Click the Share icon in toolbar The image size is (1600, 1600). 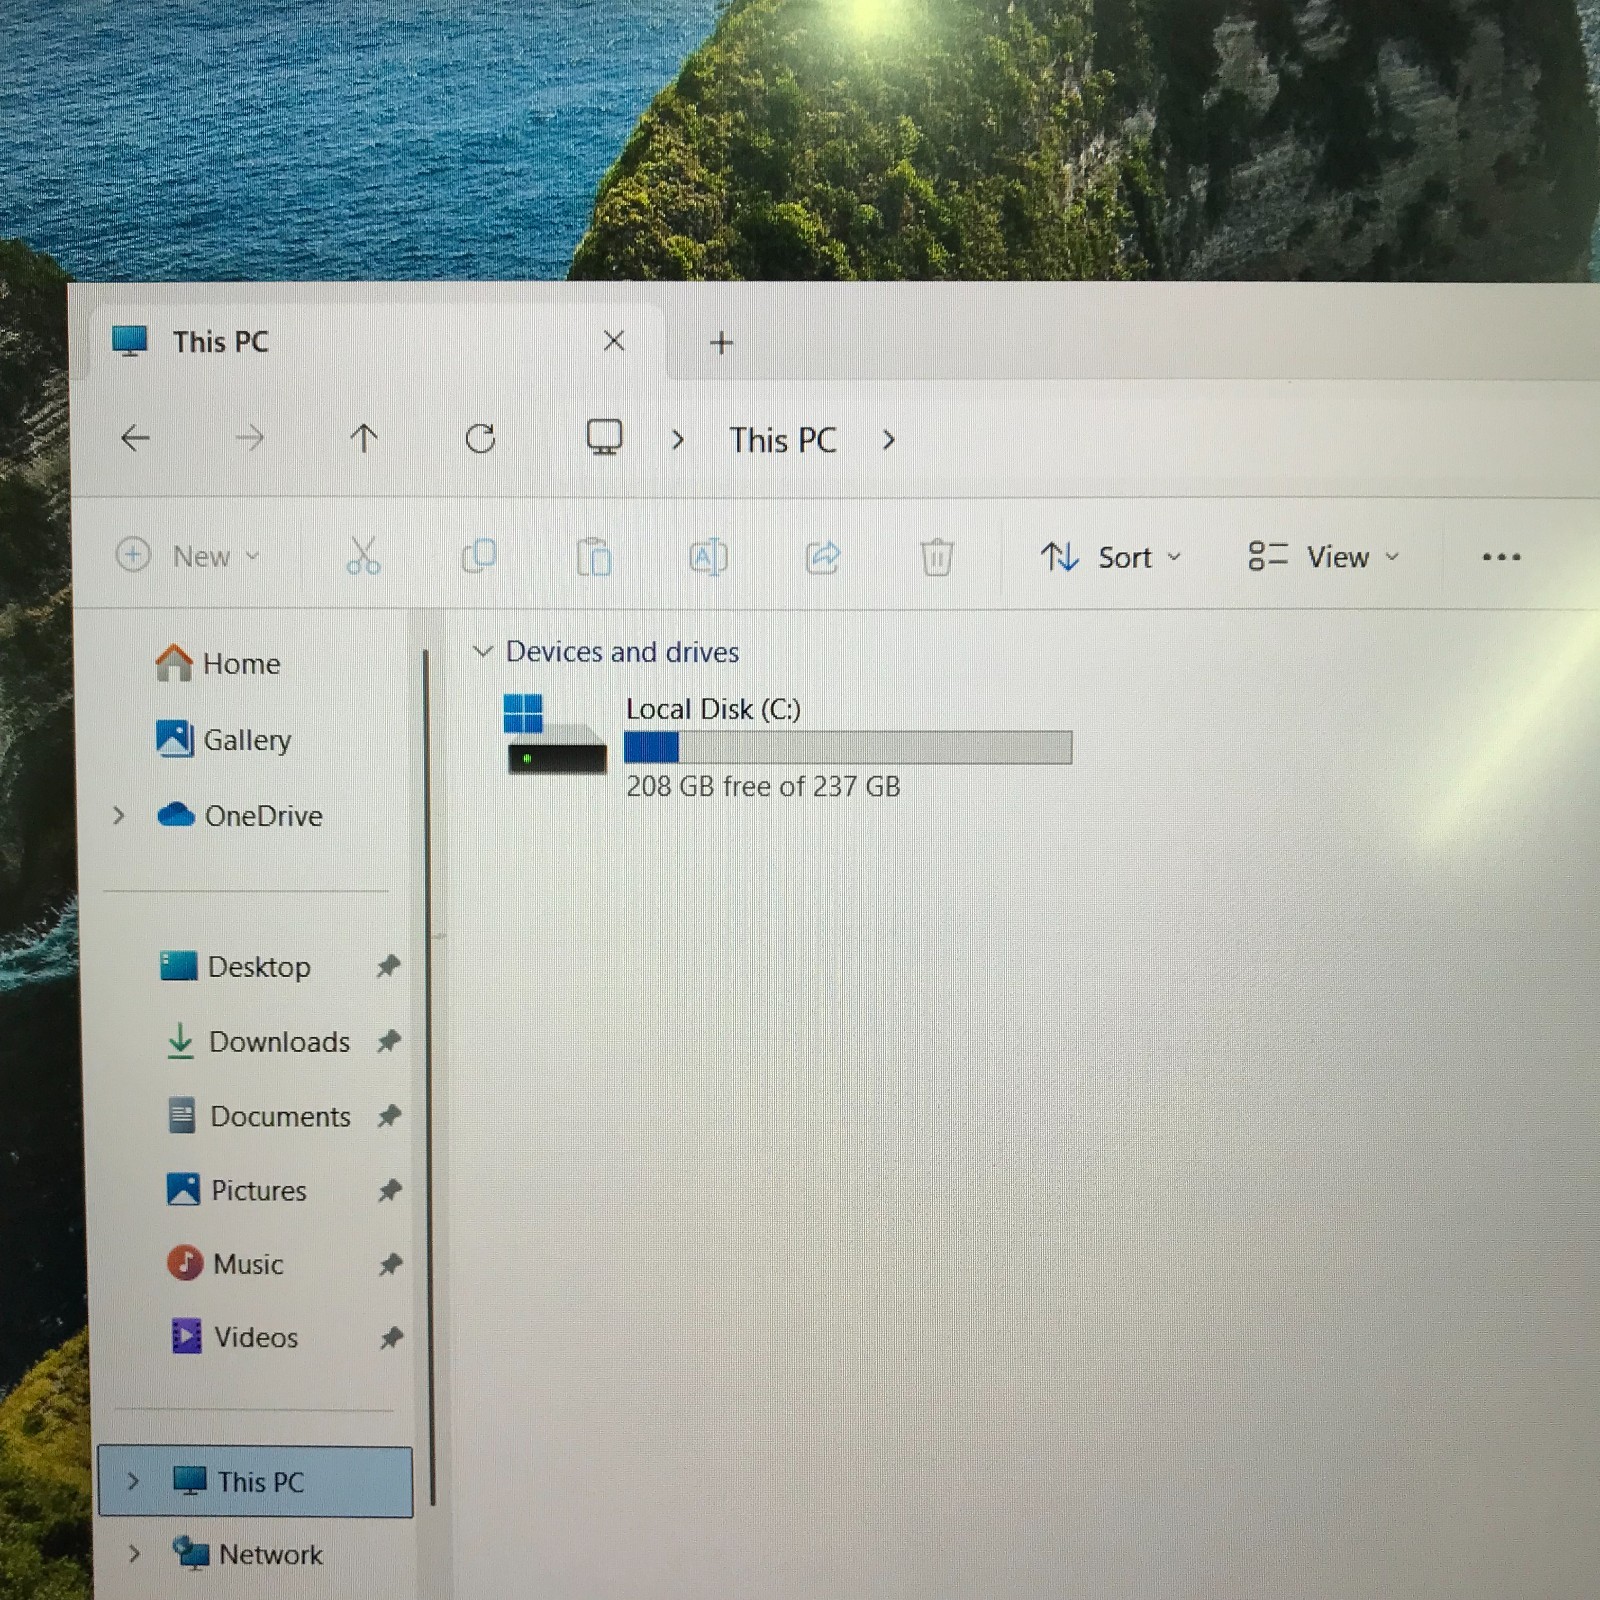coord(823,557)
